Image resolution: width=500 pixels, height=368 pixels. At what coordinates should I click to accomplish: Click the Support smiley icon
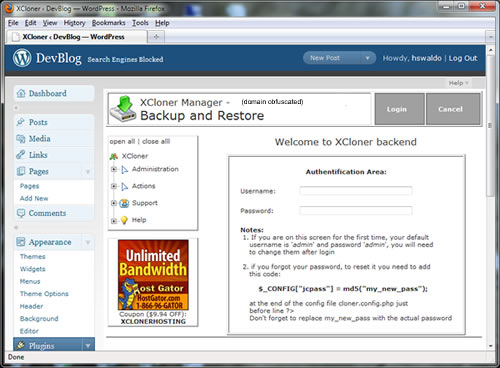pyautogui.click(x=124, y=203)
